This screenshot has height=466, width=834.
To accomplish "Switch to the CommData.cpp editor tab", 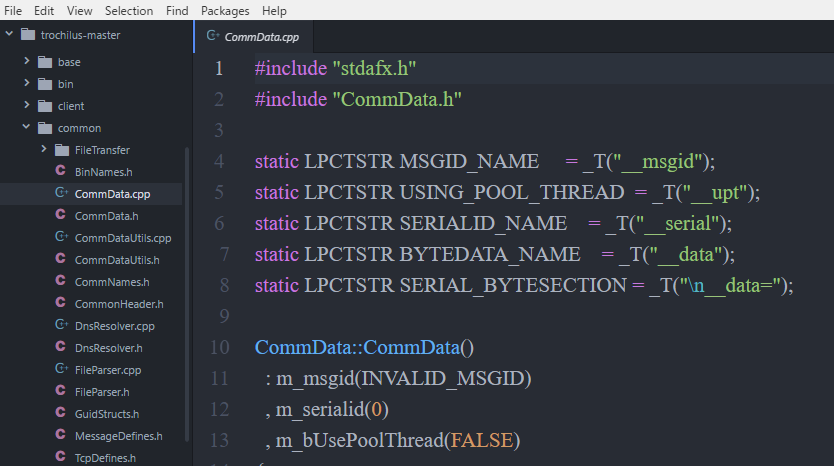I will click(x=254, y=37).
